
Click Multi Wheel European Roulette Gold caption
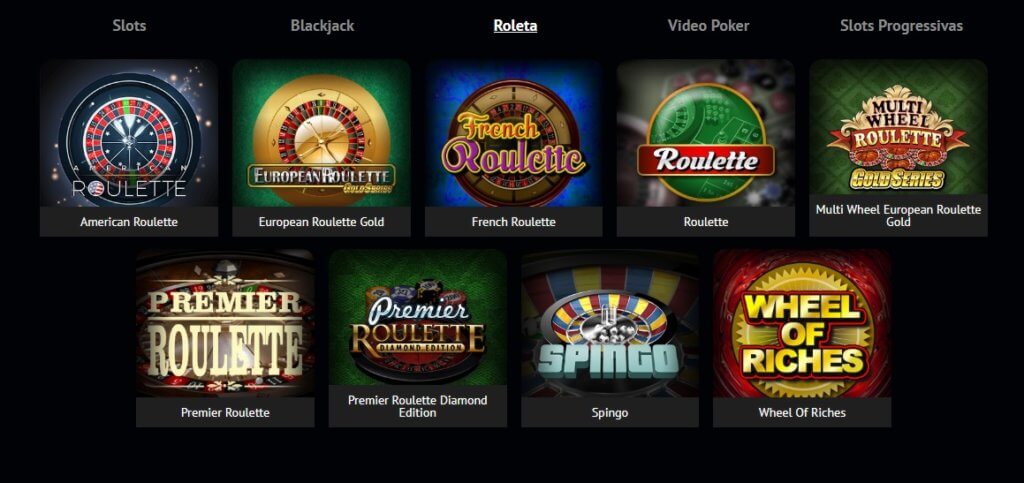click(x=898, y=215)
